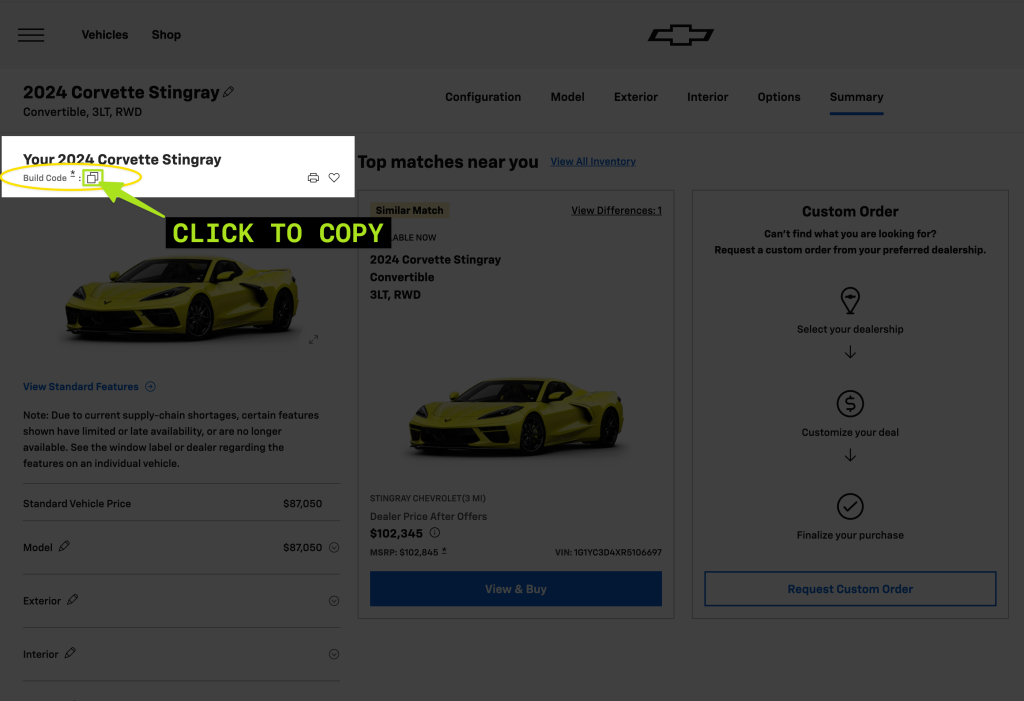
Task: Click the Similar Match badge
Action: coord(409,210)
